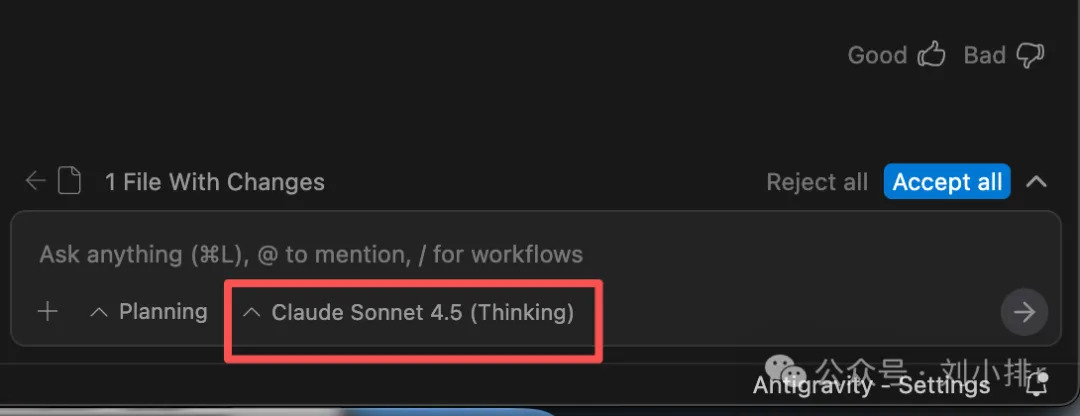Rate the response with the Bad label
This screenshot has width=1080, height=416.
click(984, 55)
